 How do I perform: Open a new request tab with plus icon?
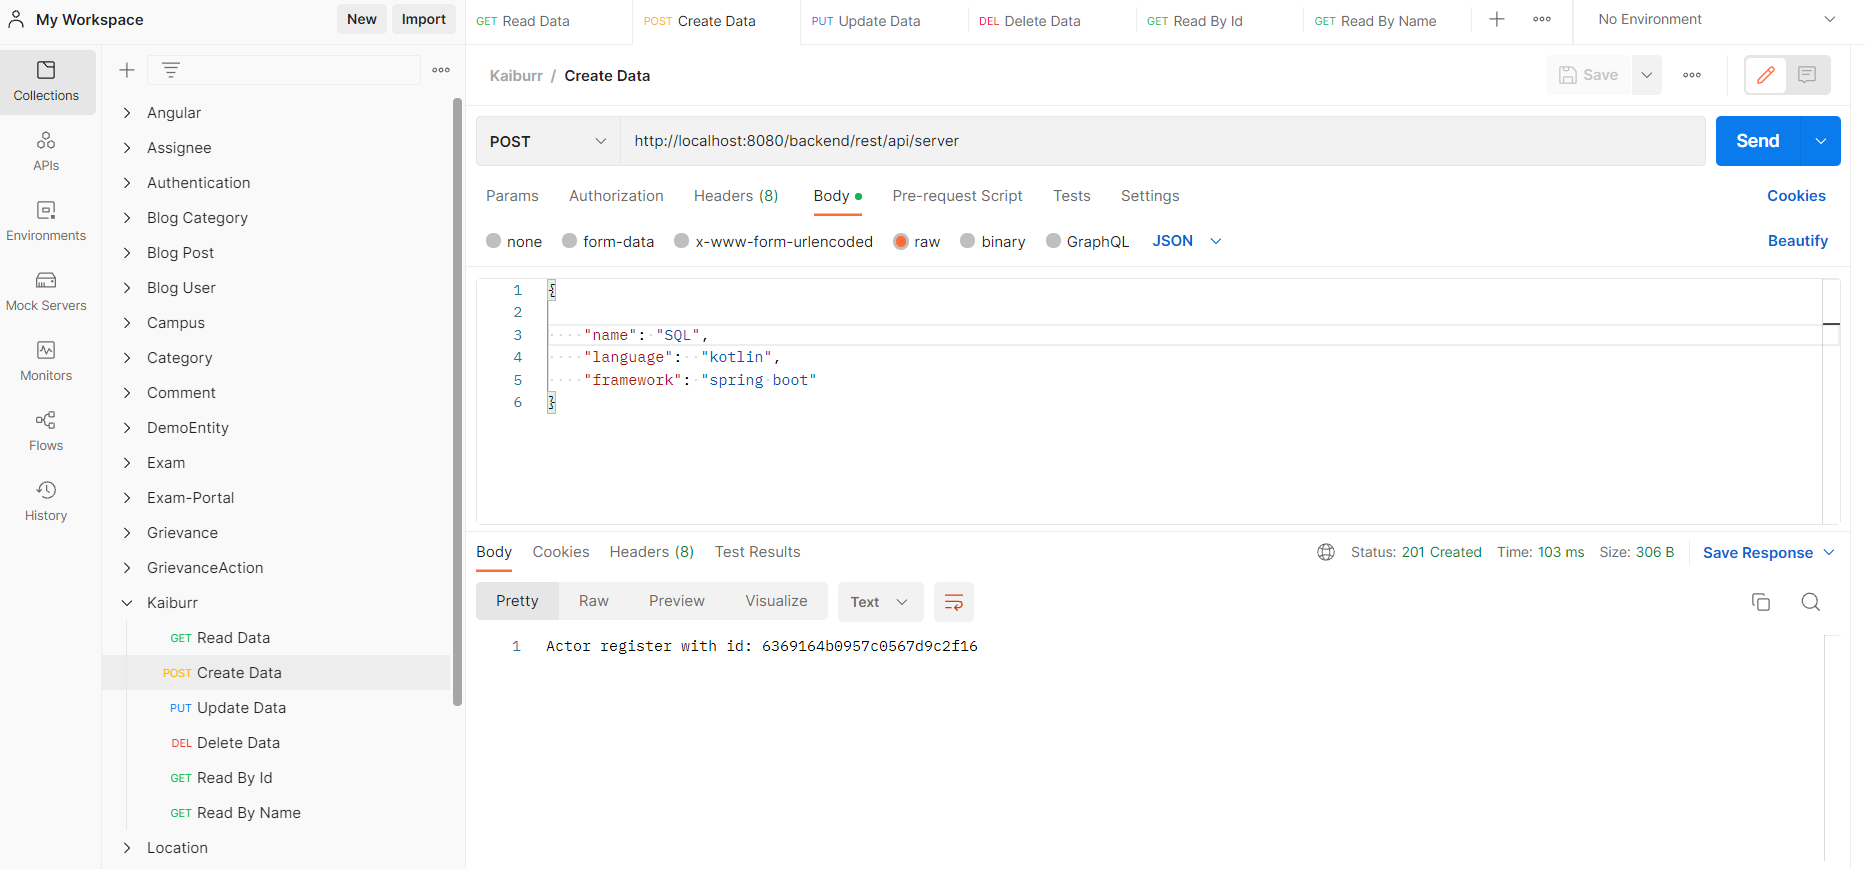1497,19
